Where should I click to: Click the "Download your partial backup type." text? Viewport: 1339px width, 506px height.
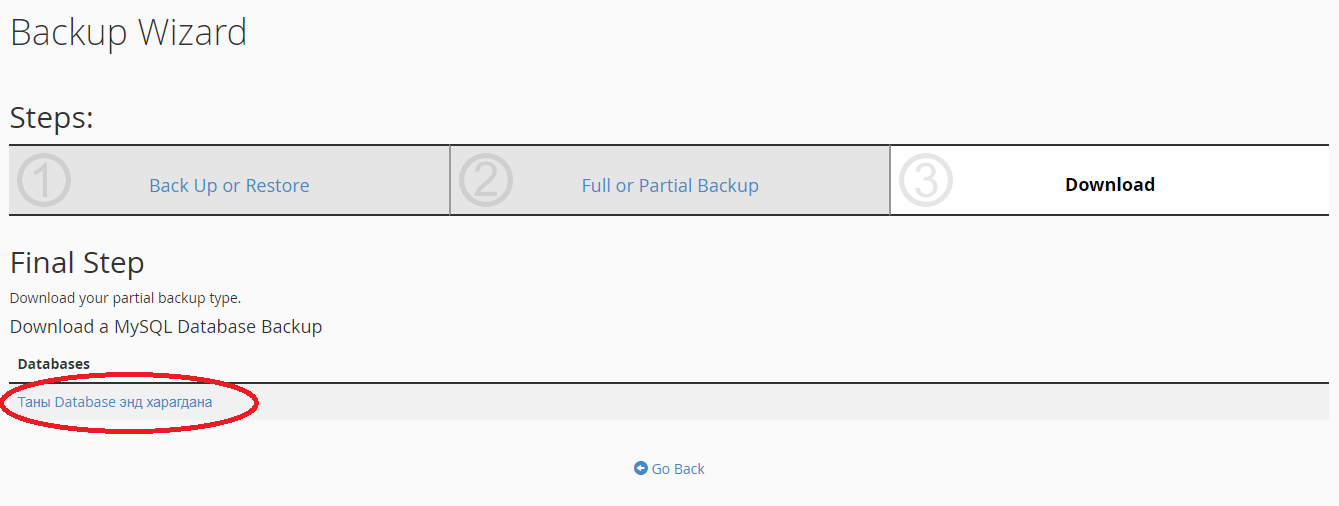pos(126,298)
